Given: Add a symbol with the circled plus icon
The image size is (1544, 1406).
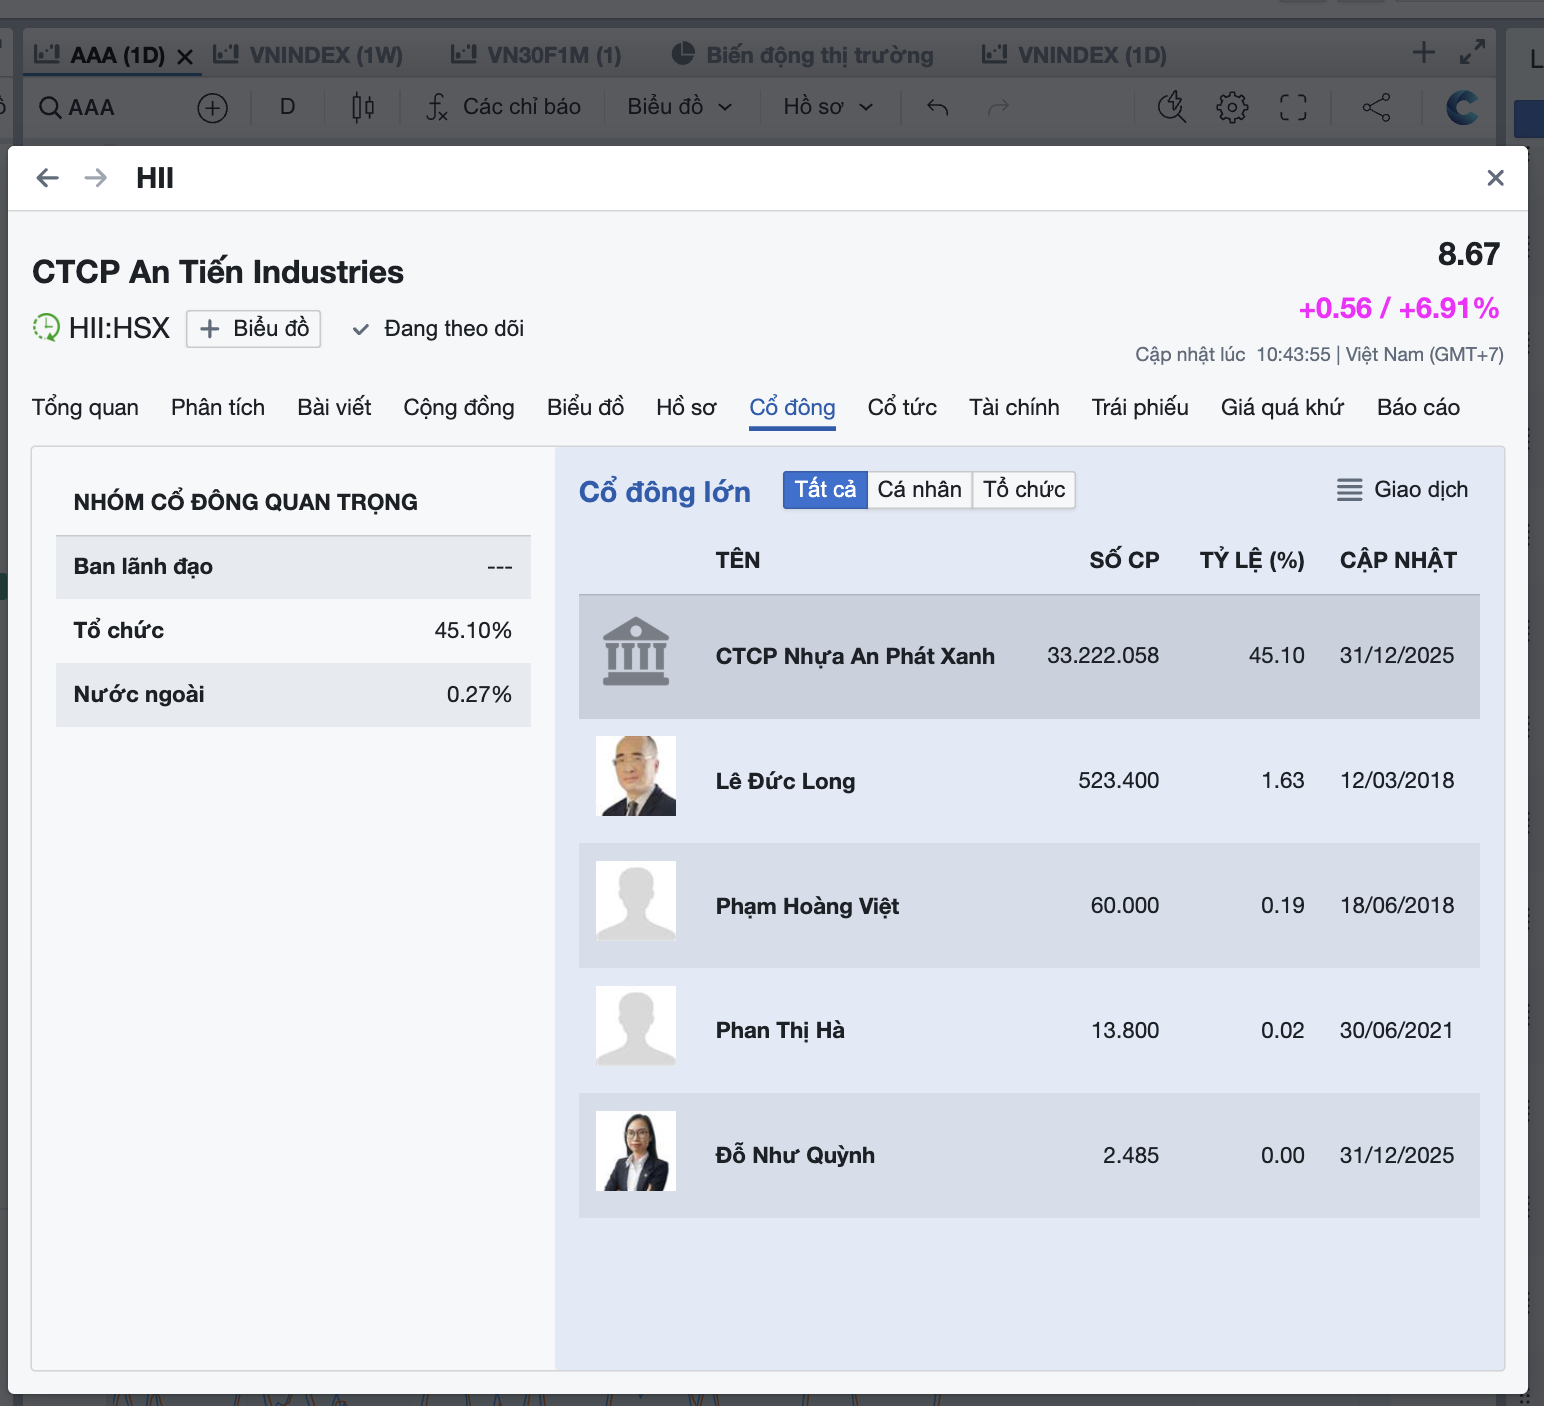Looking at the screenshot, I should click(x=212, y=107).
